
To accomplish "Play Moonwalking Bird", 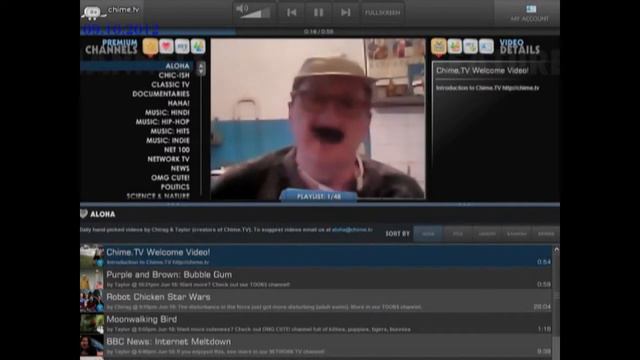I will [316, 323].
